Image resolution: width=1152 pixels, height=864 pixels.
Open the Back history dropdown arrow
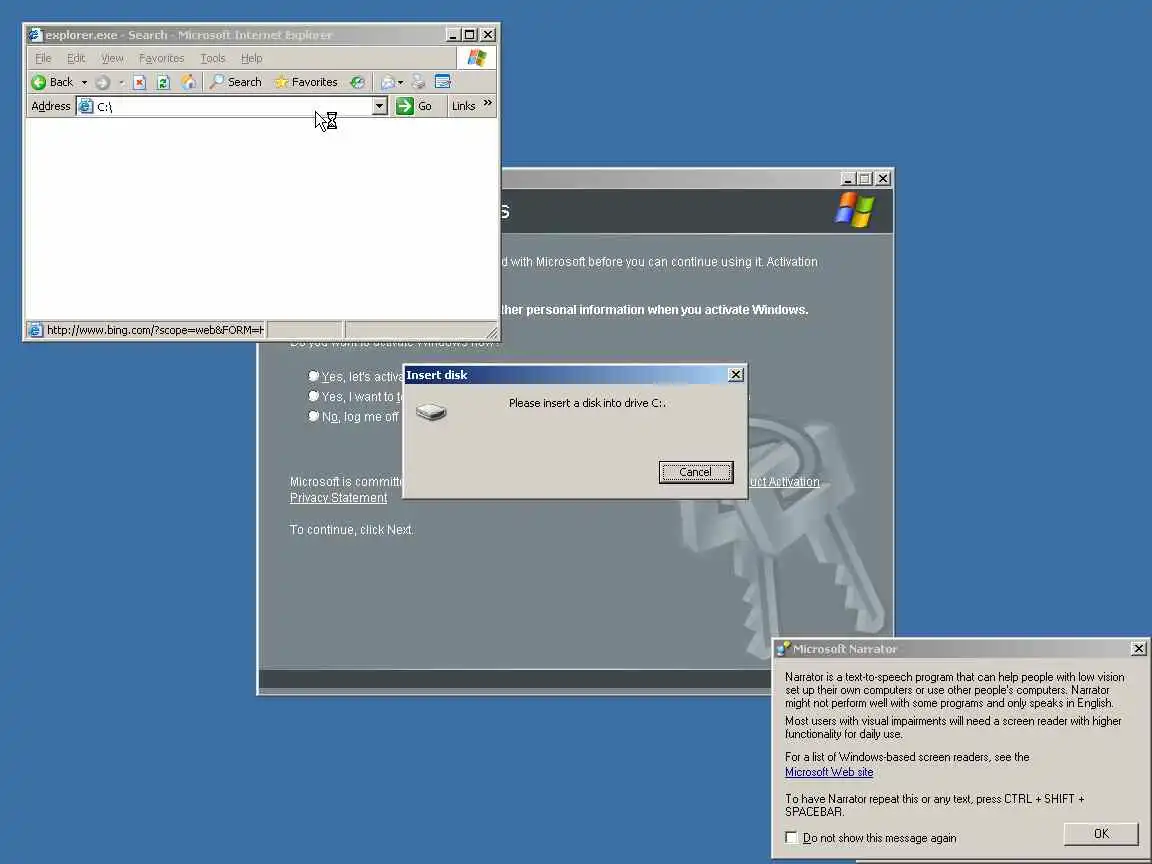[x=84, y=82]
